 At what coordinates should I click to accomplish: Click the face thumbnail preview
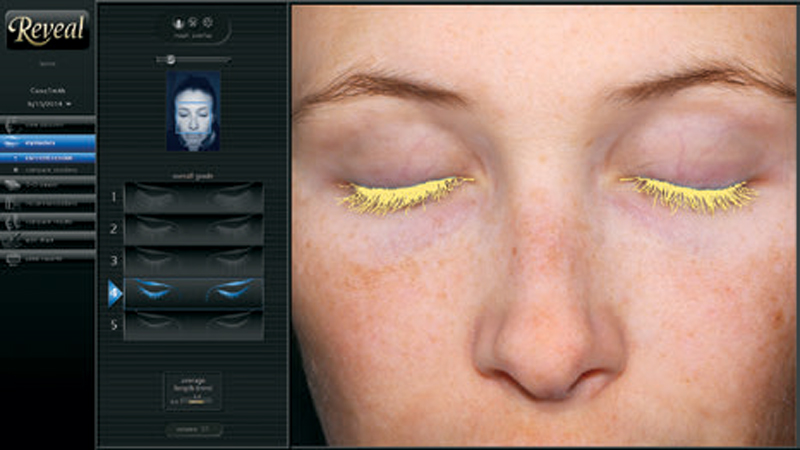pos(193,110)
